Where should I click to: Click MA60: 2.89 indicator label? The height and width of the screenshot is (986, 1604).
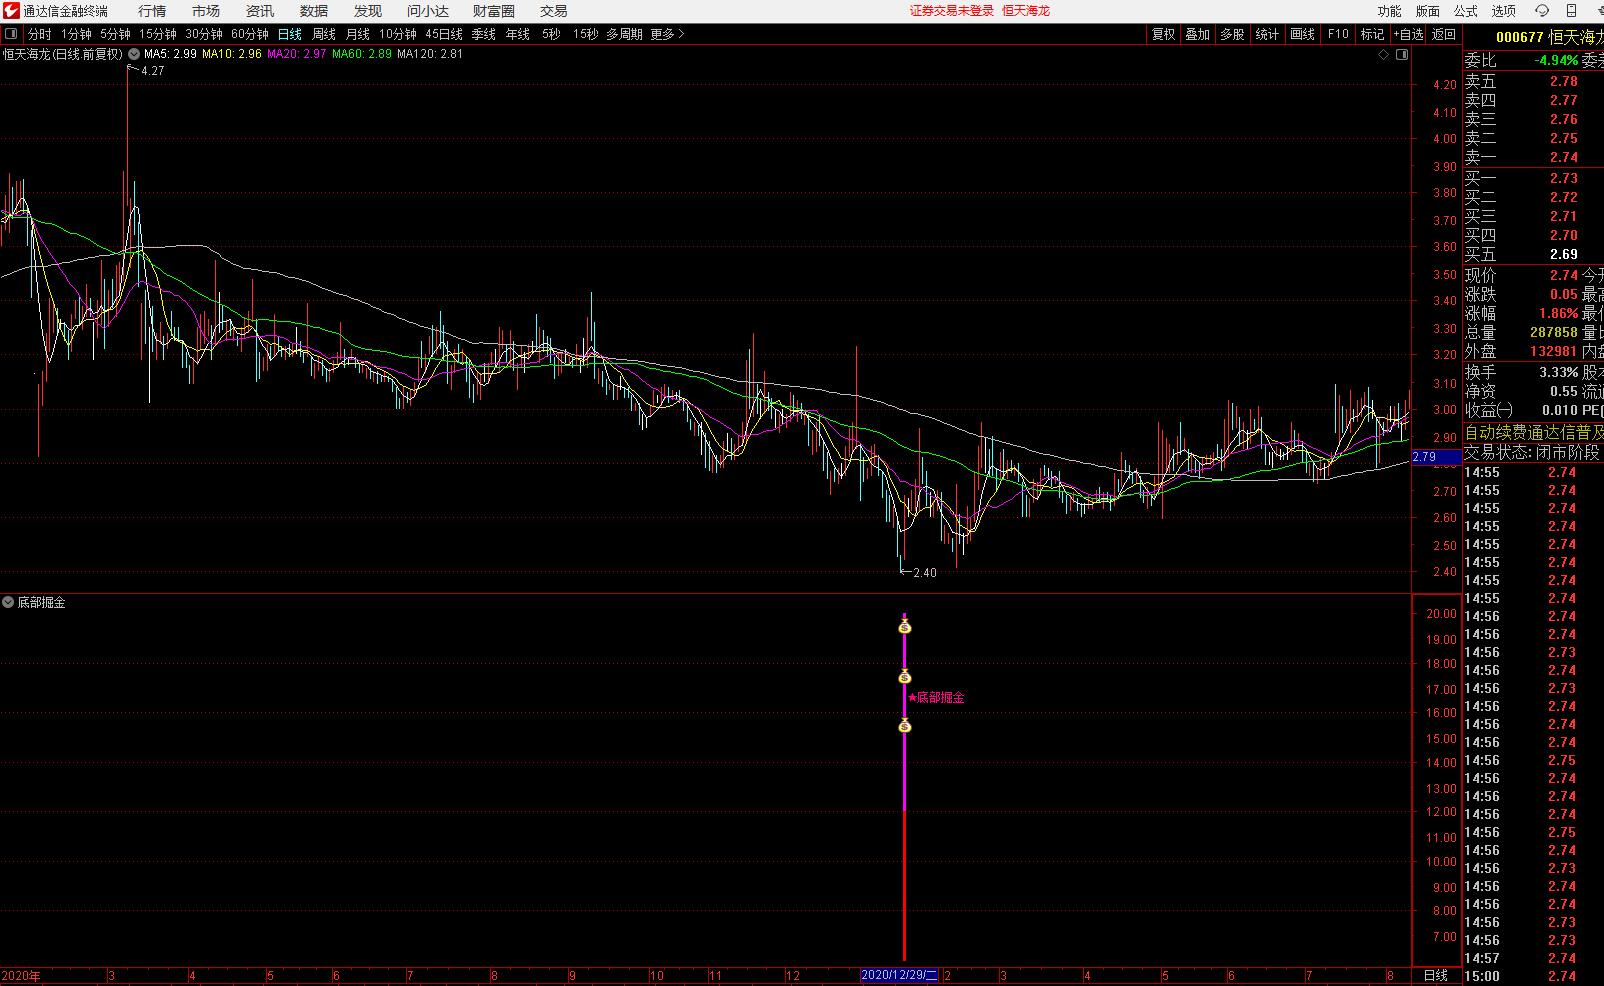(362, 54)
